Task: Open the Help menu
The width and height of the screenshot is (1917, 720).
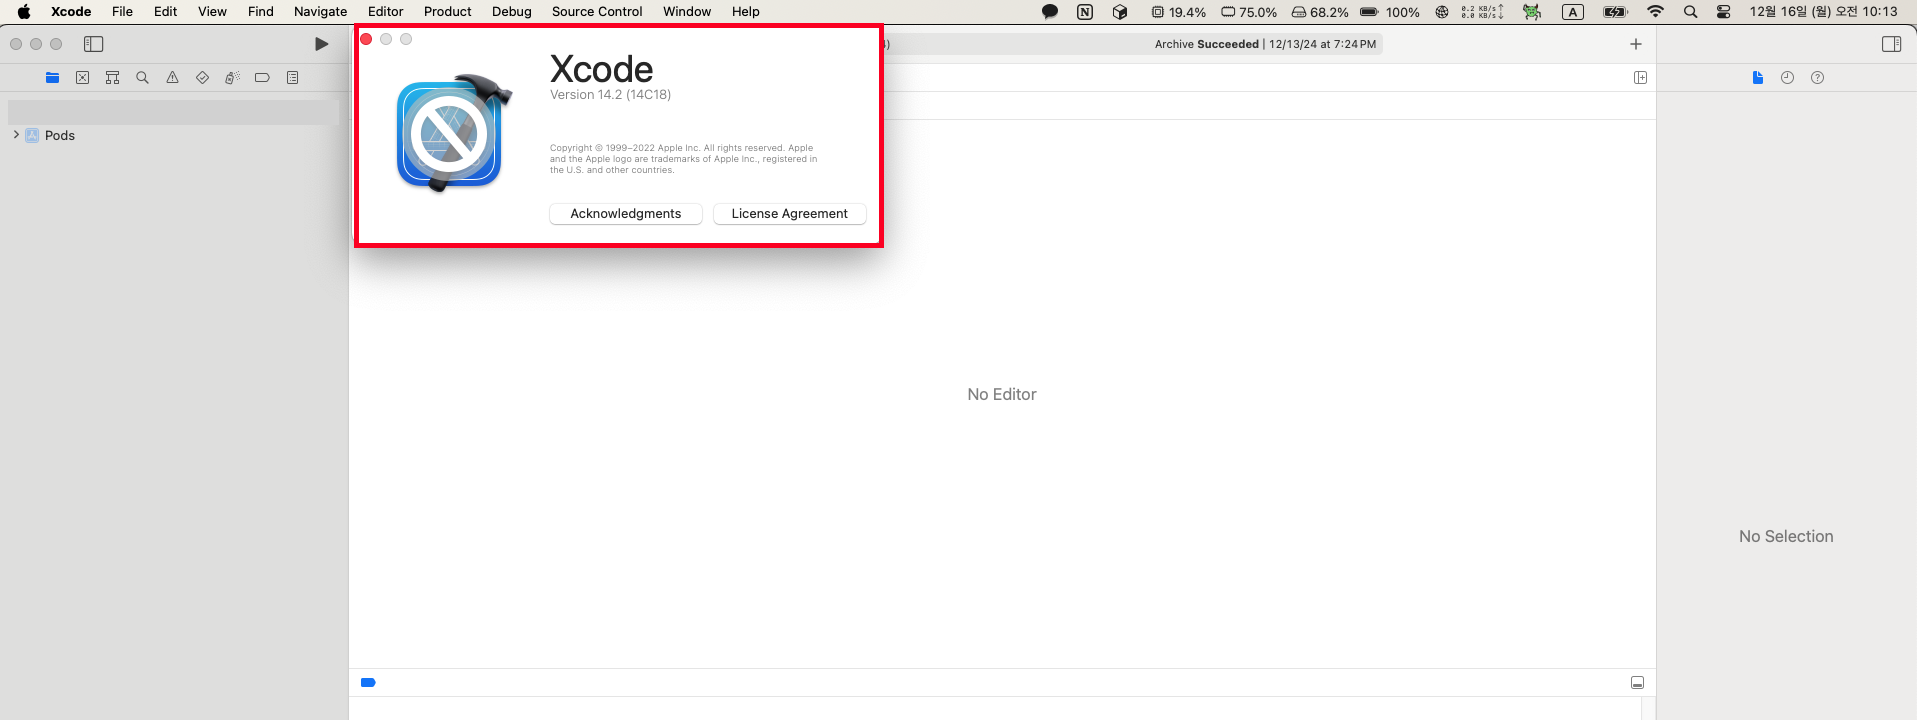Action: (746, 12)
